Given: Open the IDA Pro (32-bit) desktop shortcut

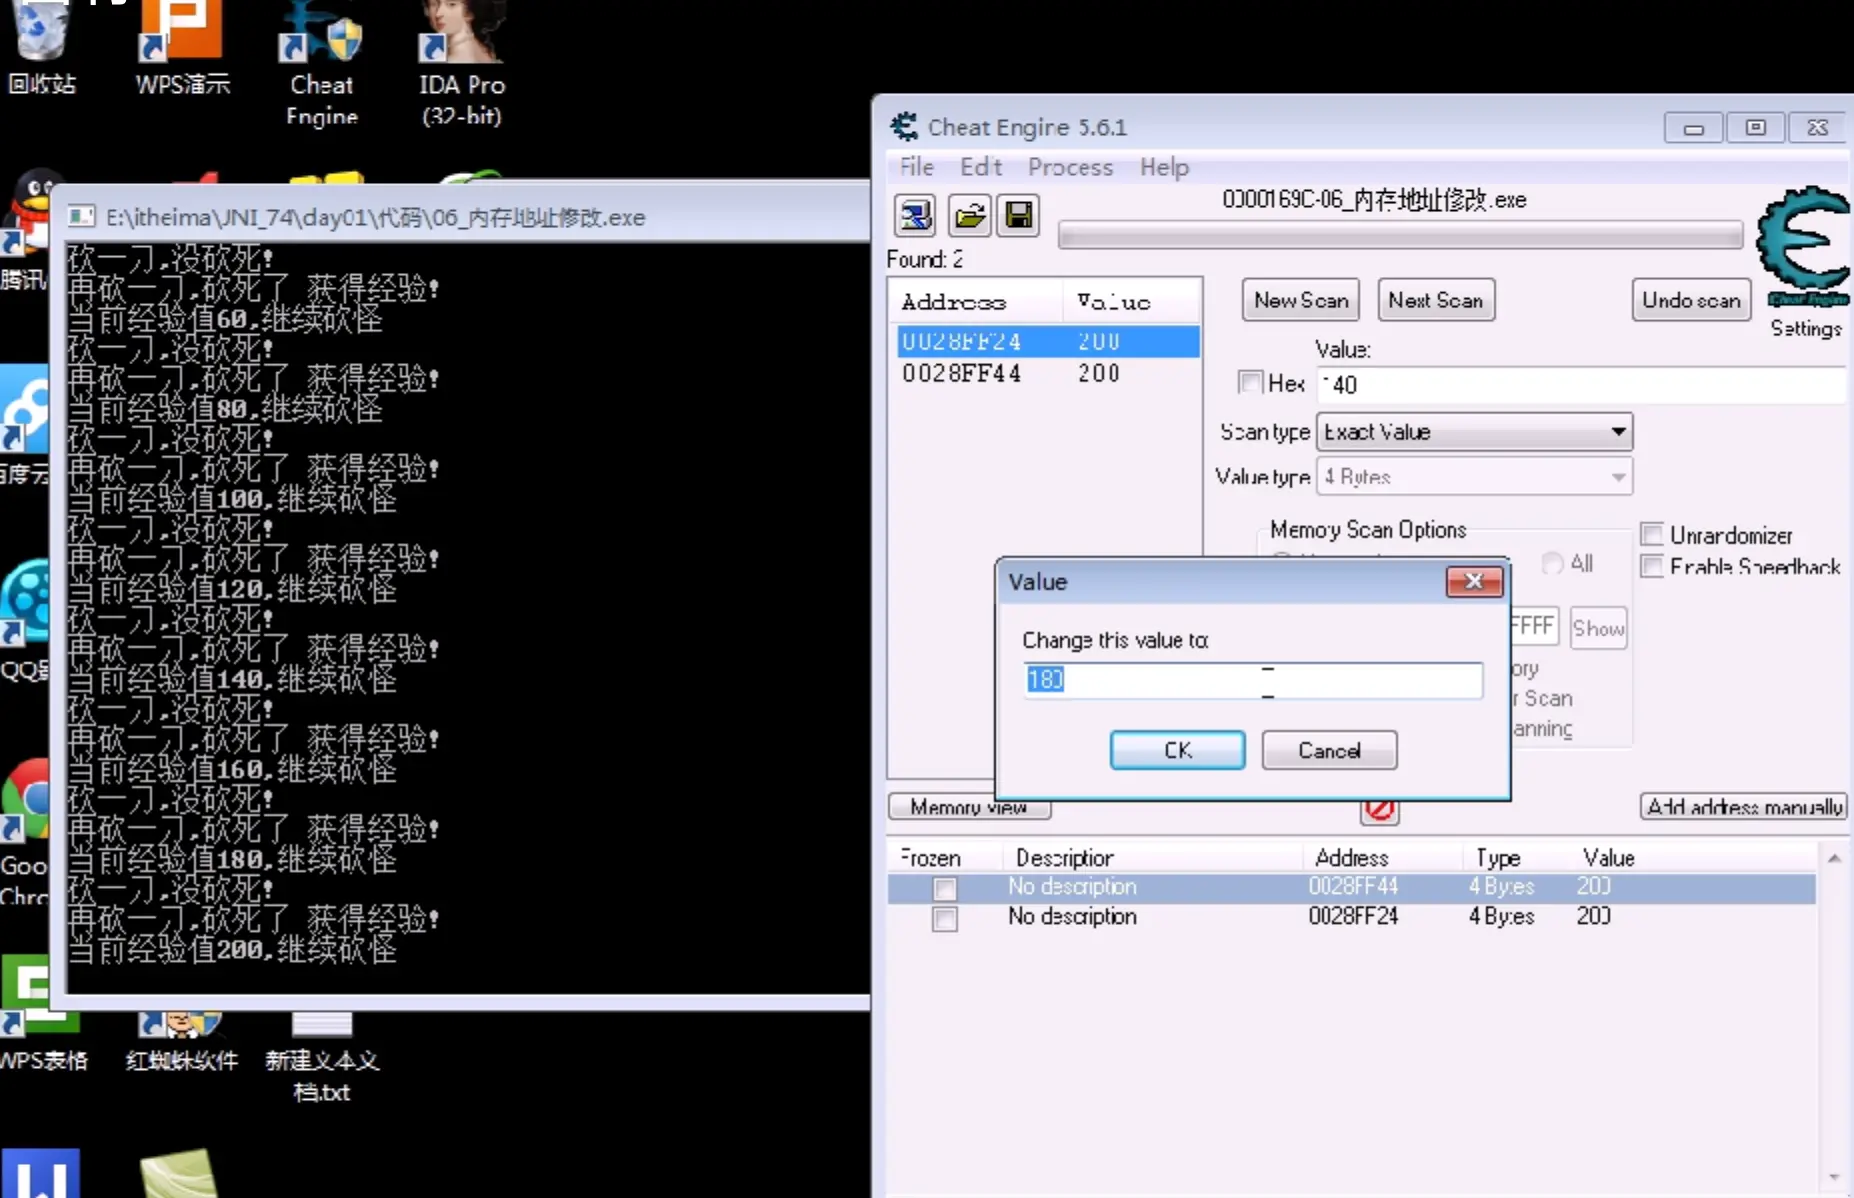Looking at the screenshot, I should click(461, 63).
